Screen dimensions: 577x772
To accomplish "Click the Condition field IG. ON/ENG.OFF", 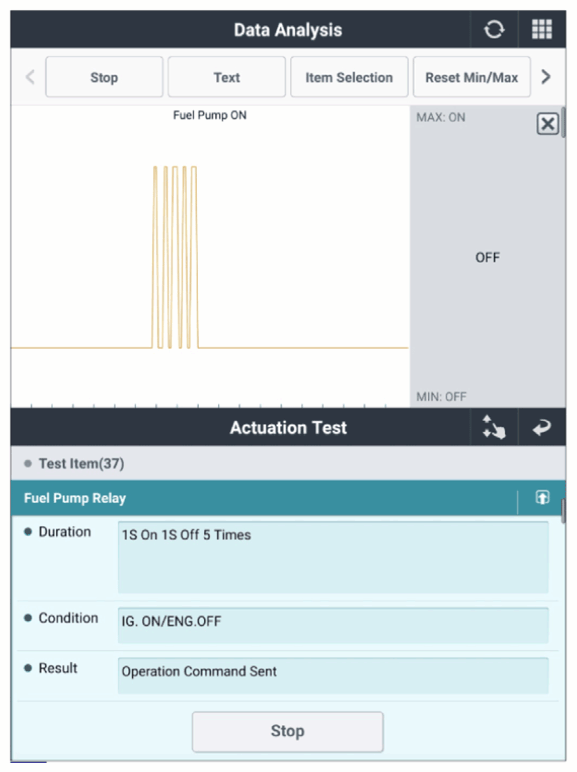I will 333,625.
